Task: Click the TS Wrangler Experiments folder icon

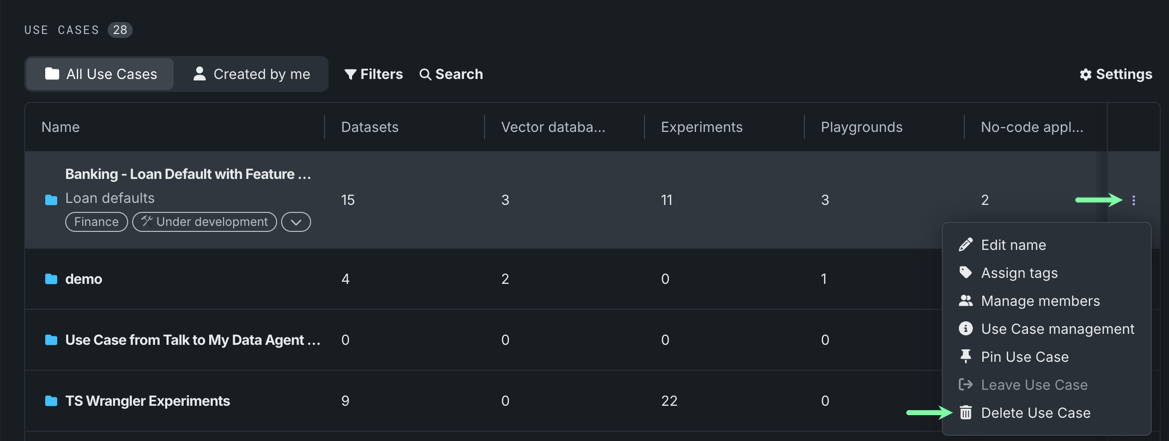Action: (x=51, y=401)
